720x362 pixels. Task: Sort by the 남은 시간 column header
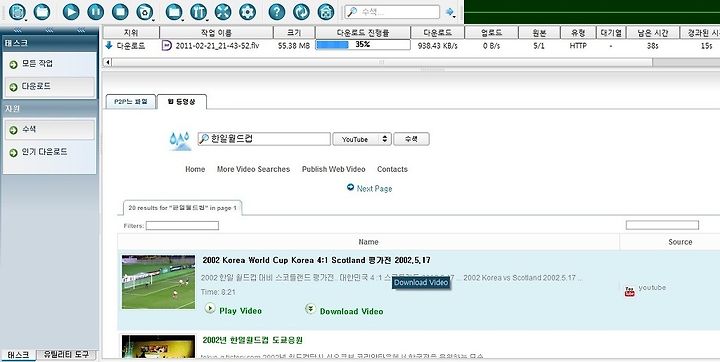pyautogui.click(x=652, y=33)
